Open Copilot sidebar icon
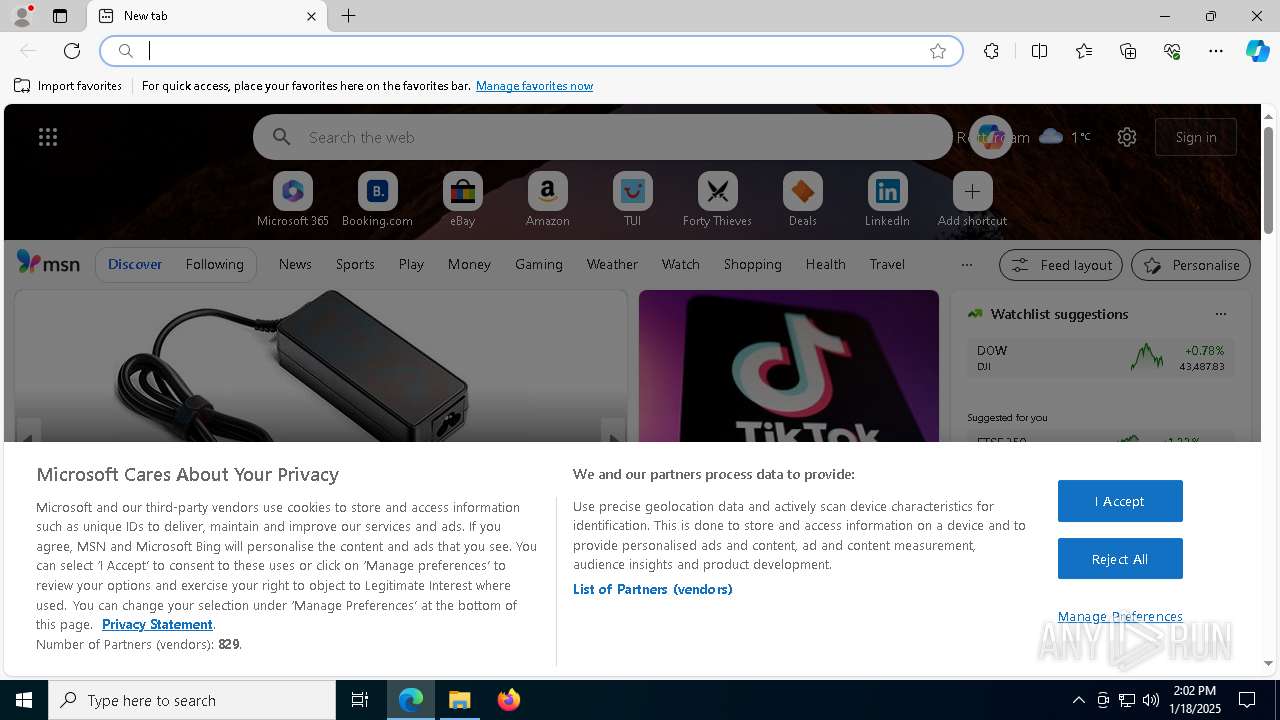This screenshot has width=1280, height=720. pos(1257,51)
